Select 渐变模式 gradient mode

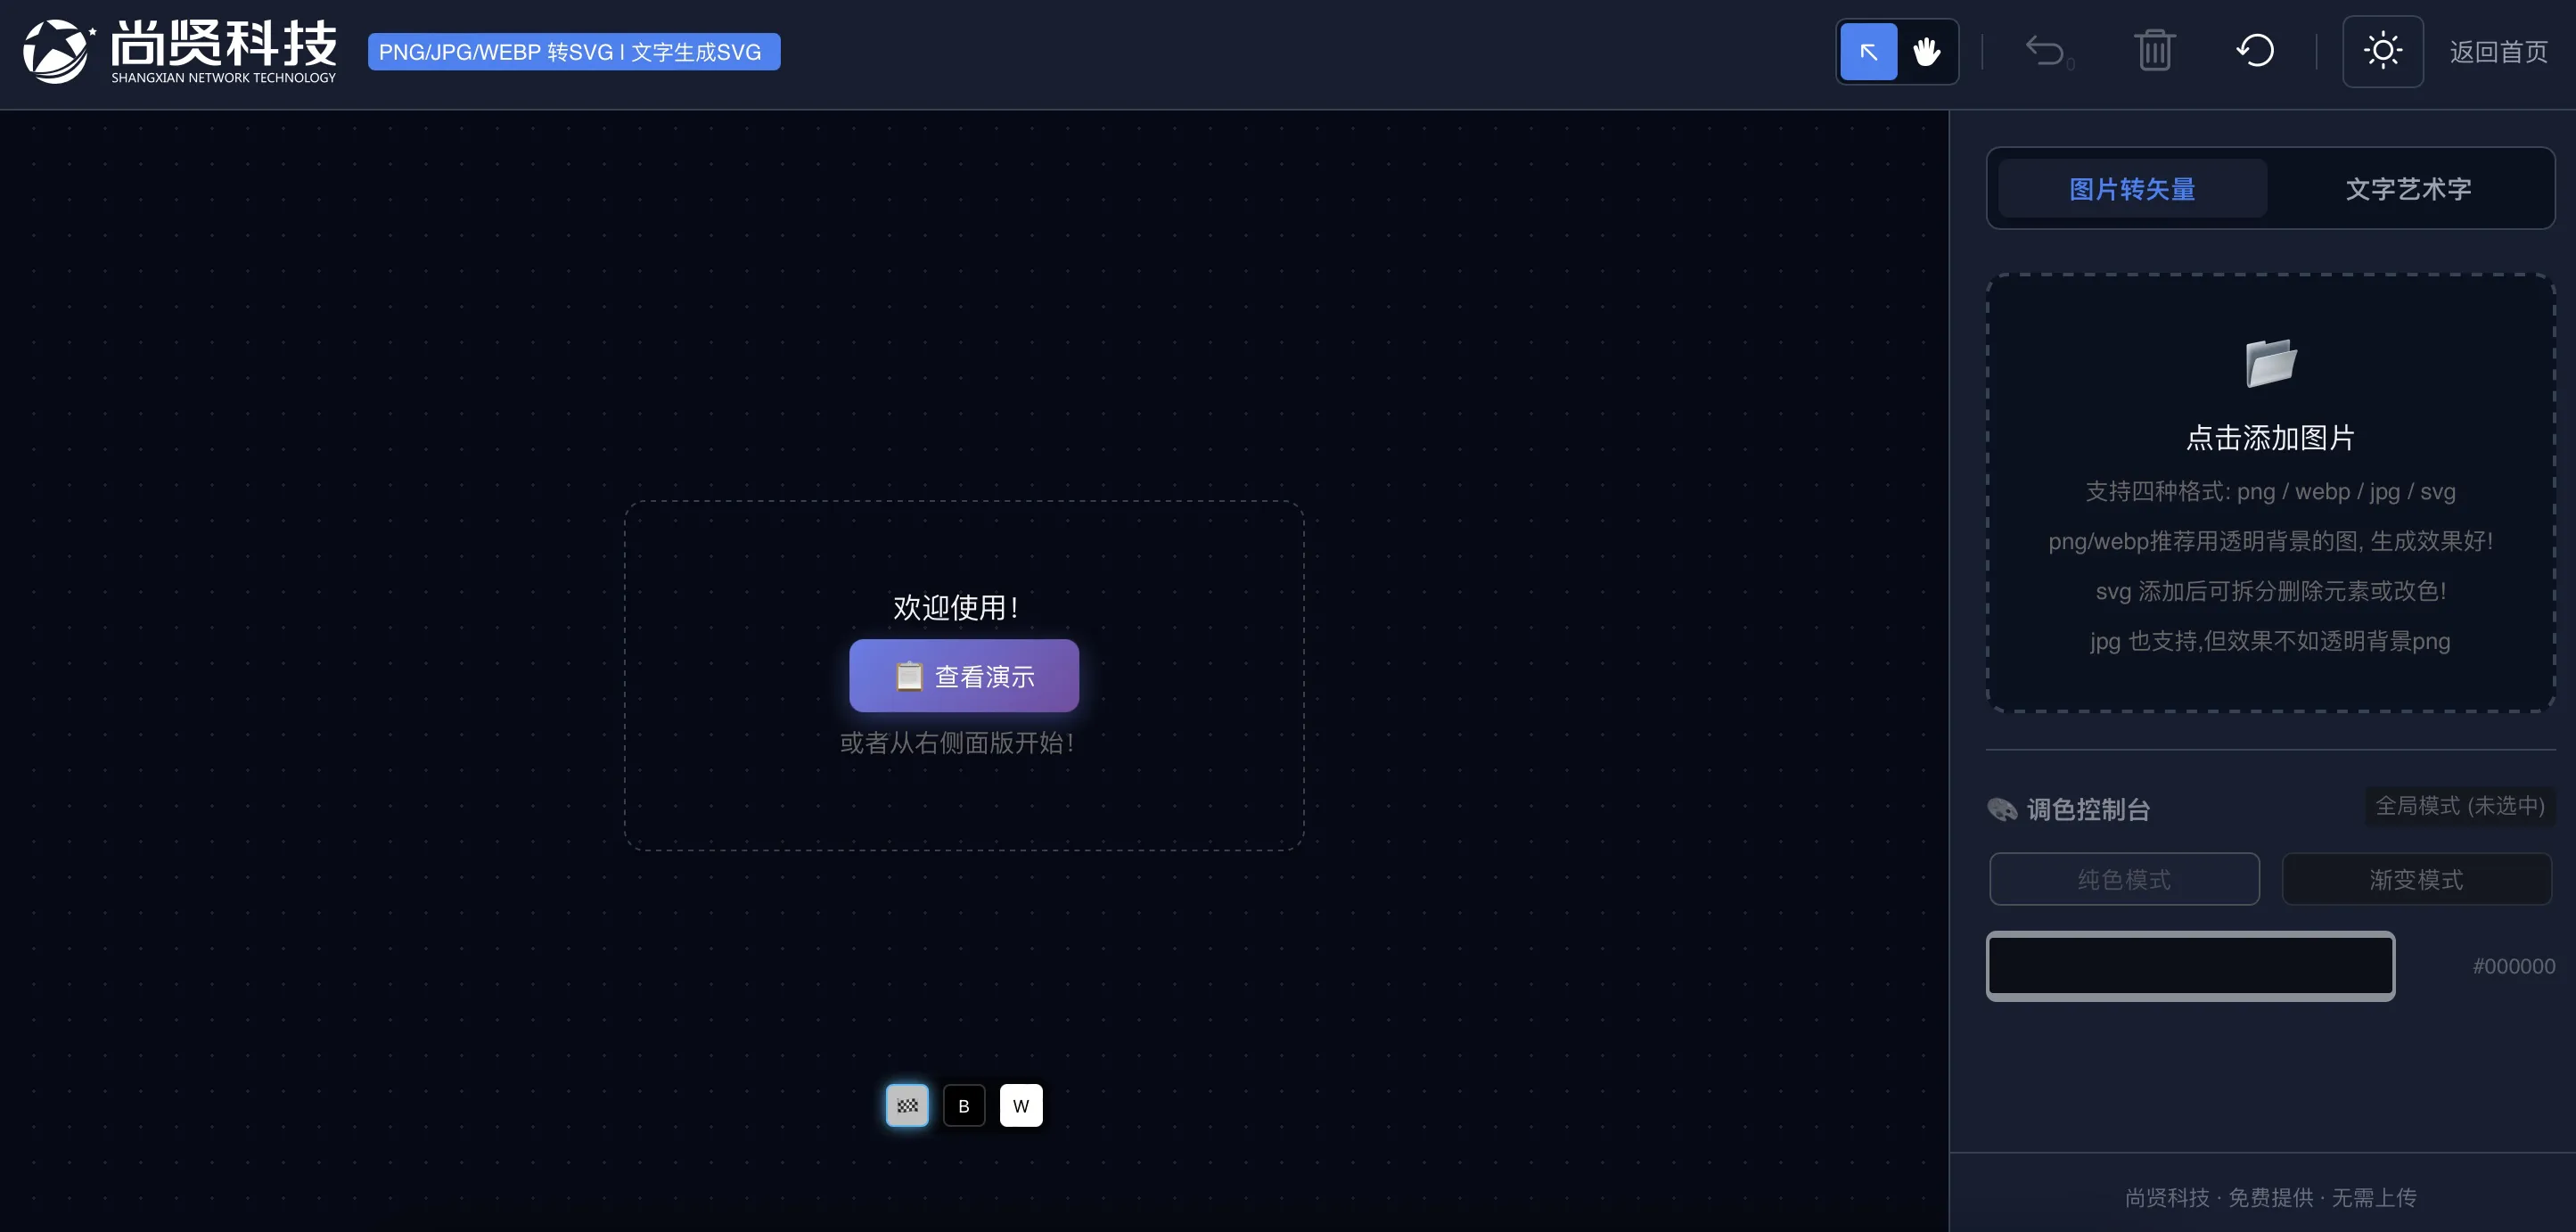pyautogui.click(x=2416, y=879)
